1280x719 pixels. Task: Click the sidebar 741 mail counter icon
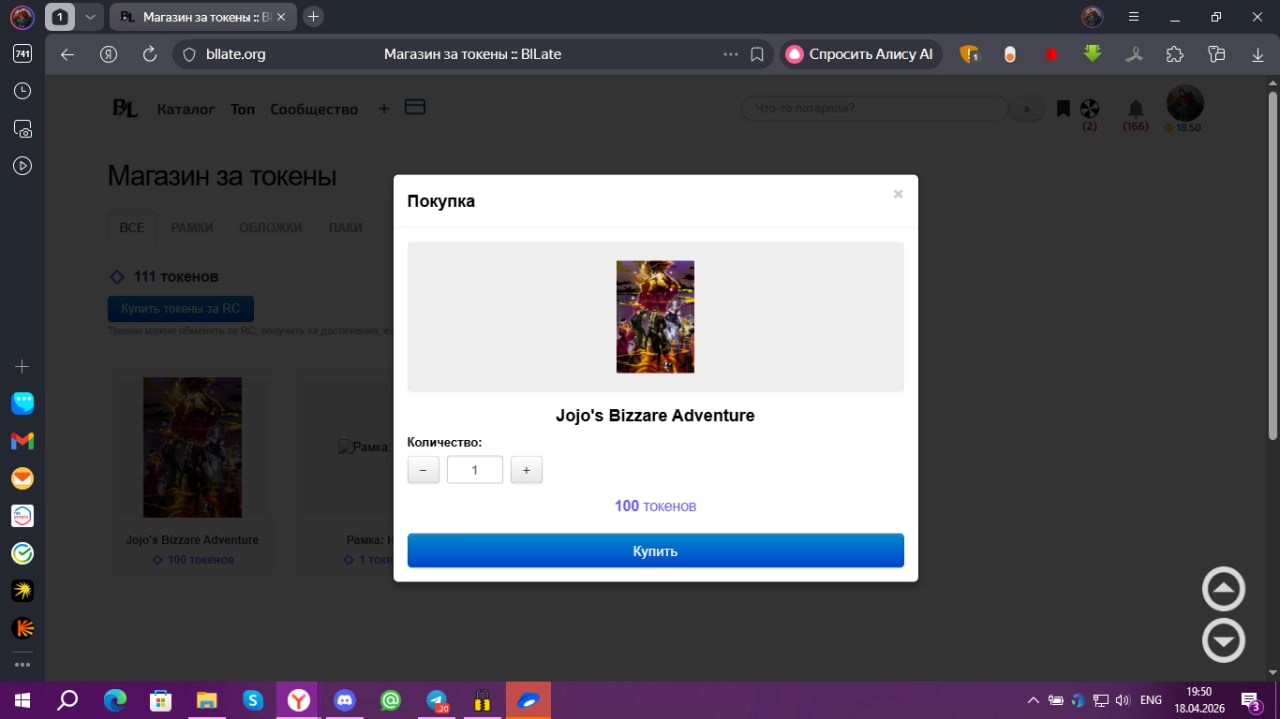coord(22,54)
